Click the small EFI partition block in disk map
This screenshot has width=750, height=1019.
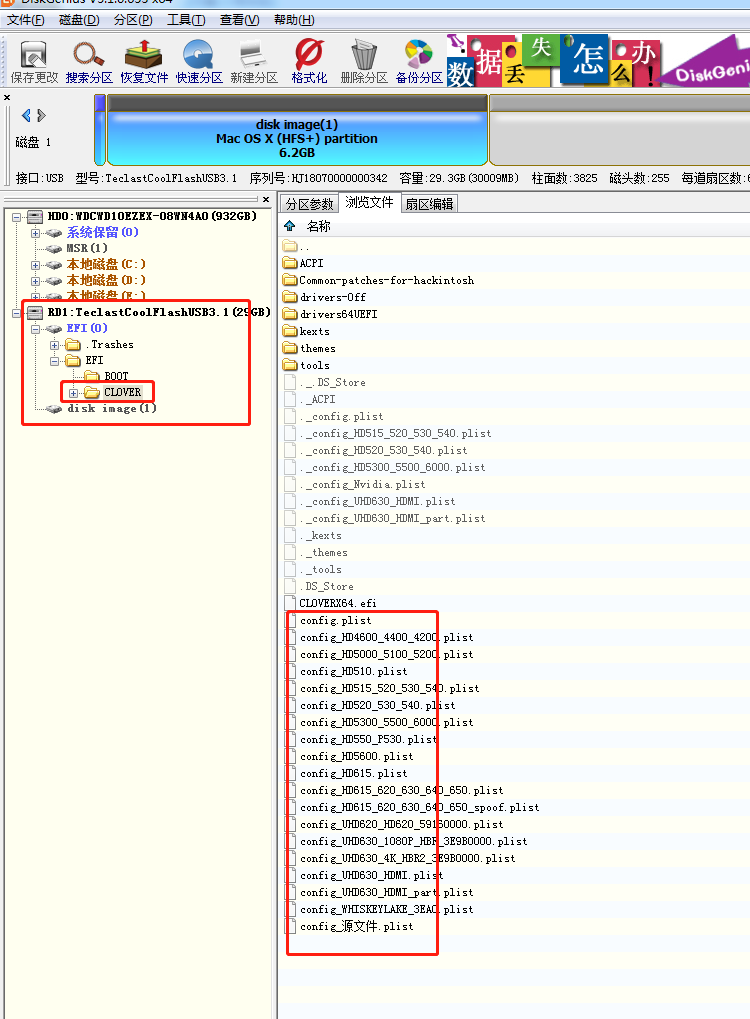click(x=100, y=130)
